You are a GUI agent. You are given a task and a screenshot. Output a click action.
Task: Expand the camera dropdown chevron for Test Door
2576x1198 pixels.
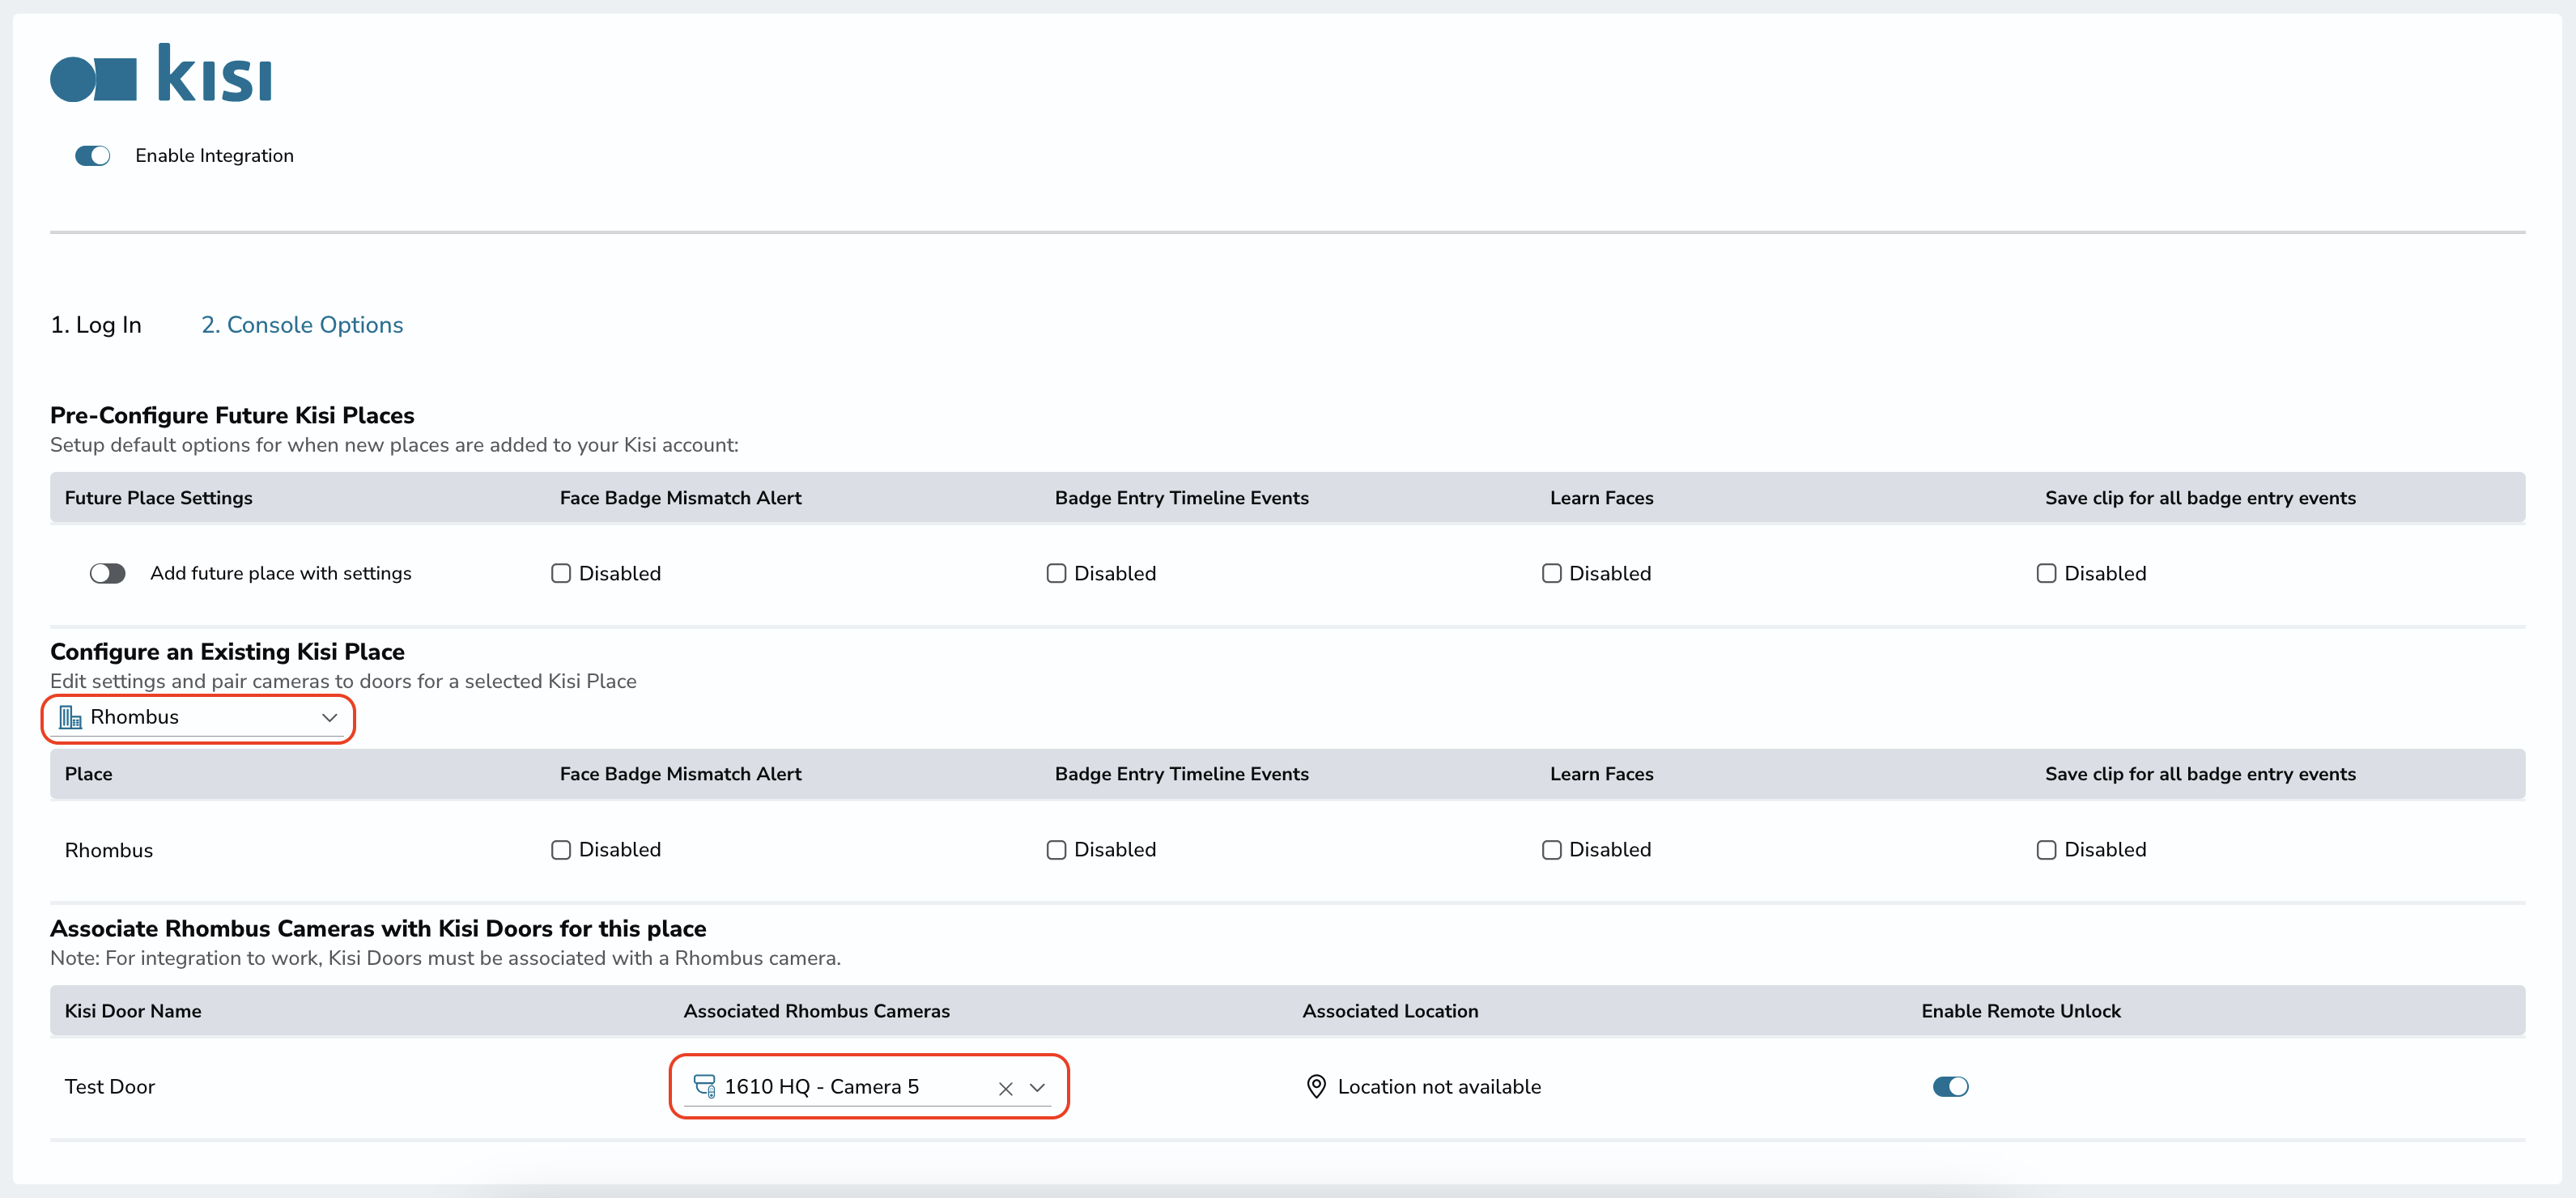[x=1037, y=1087]
